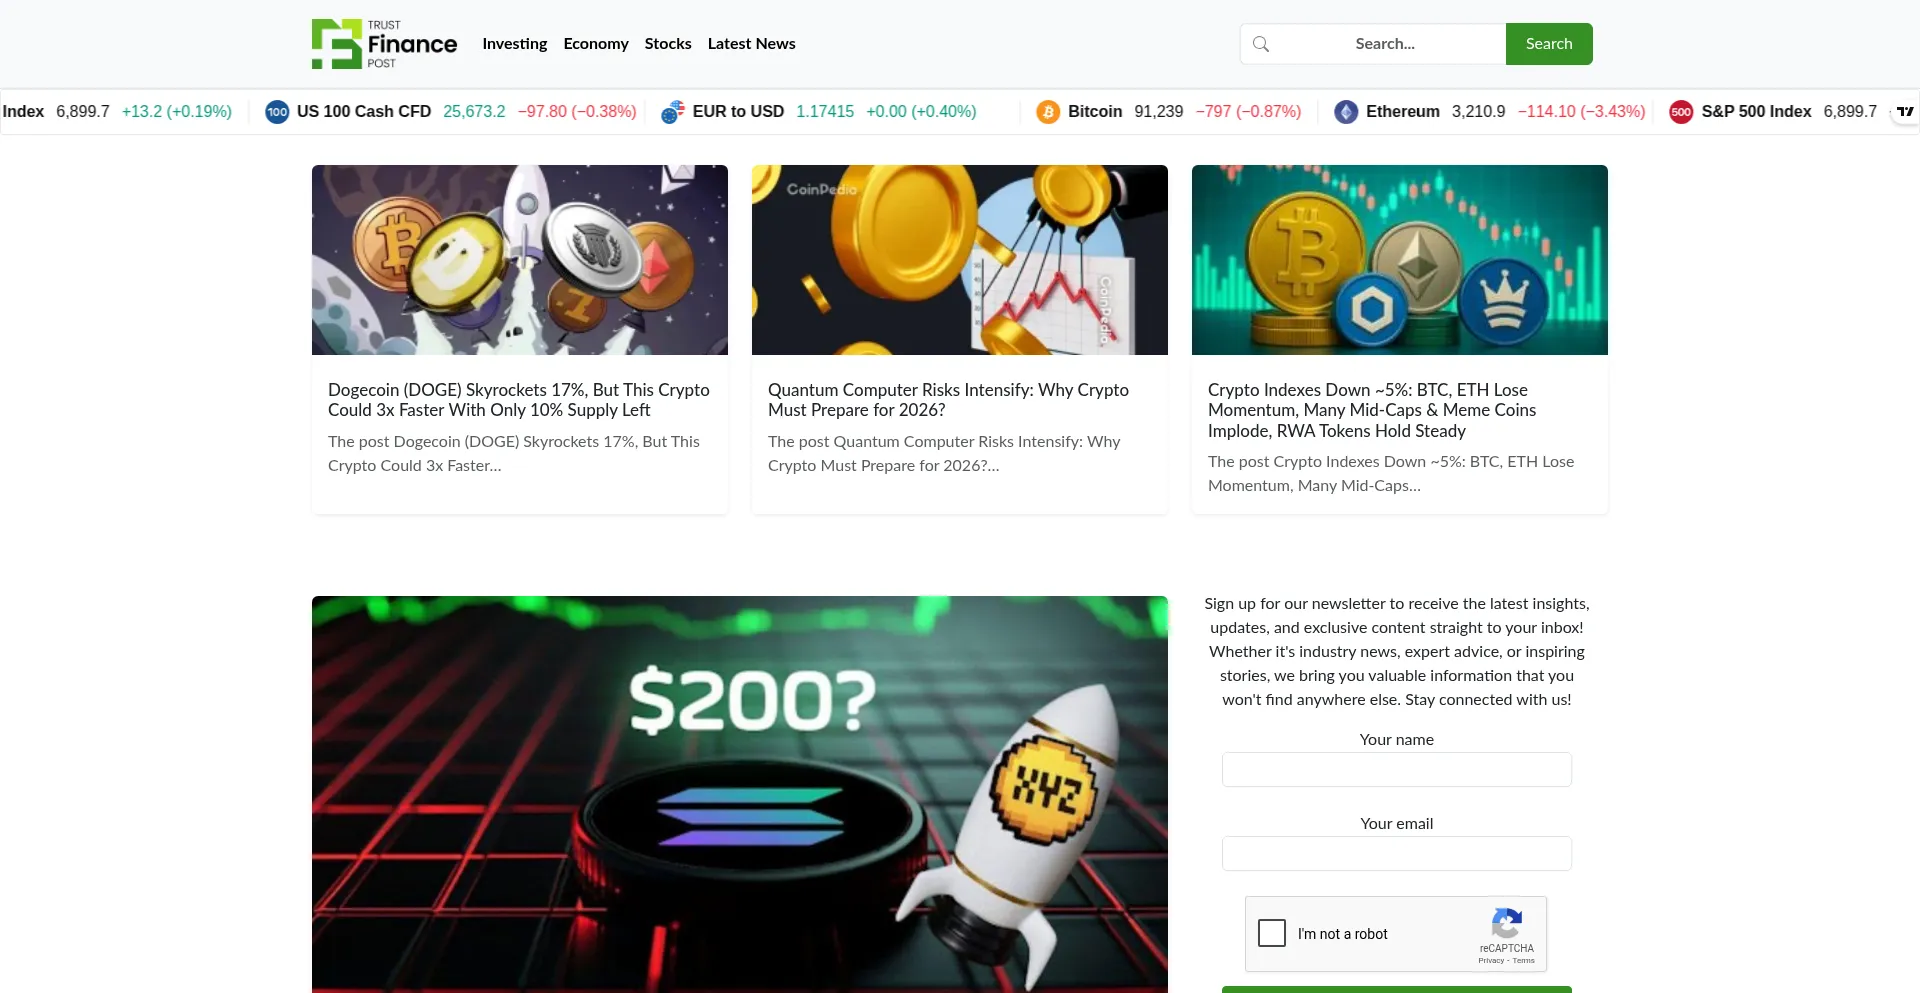Open the Latest News page
The height and width of the screenshot is (993, 1920).
pos(751,44)
